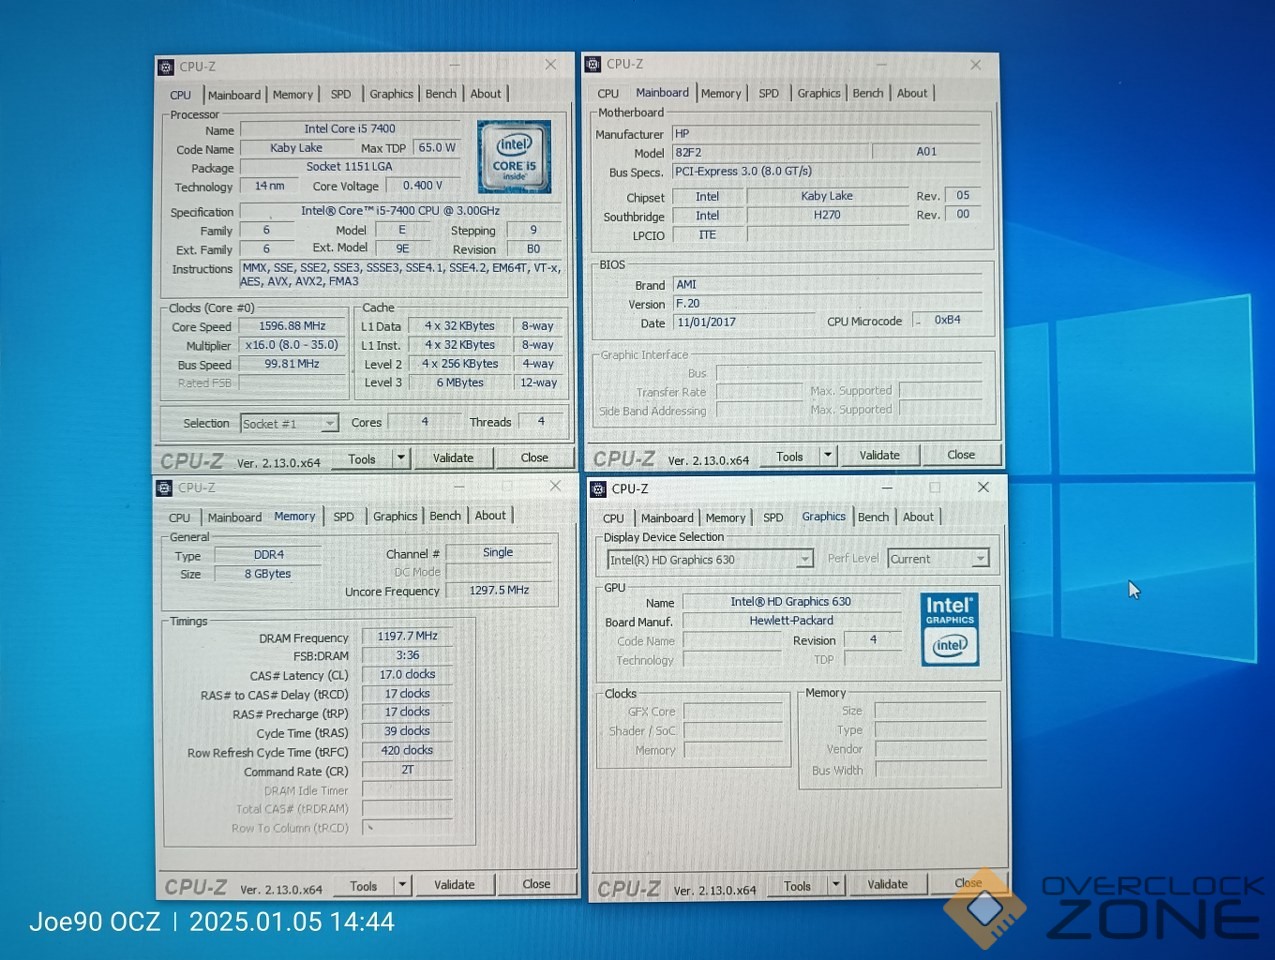1275x960 pixels.
Task: Select the Bench tab in the Processor window
Action: click(x=441, y=94)
